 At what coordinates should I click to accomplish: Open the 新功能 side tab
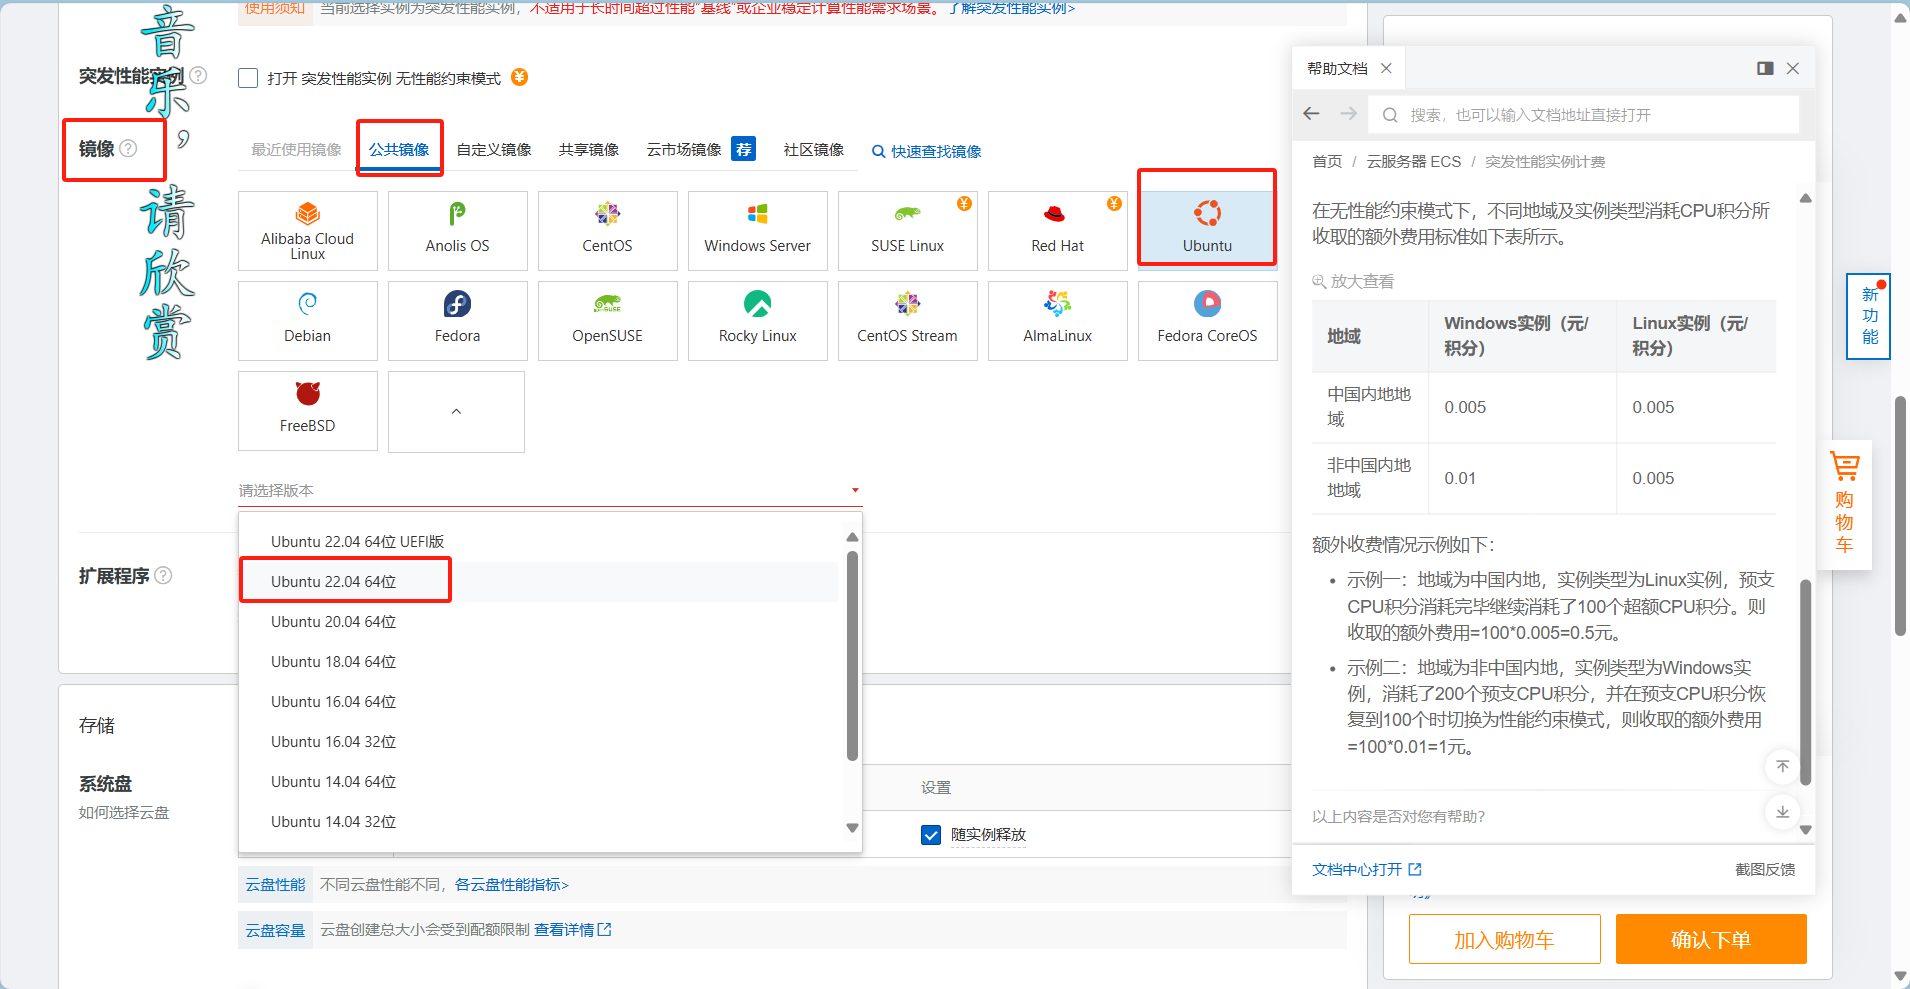[1868, 316]
